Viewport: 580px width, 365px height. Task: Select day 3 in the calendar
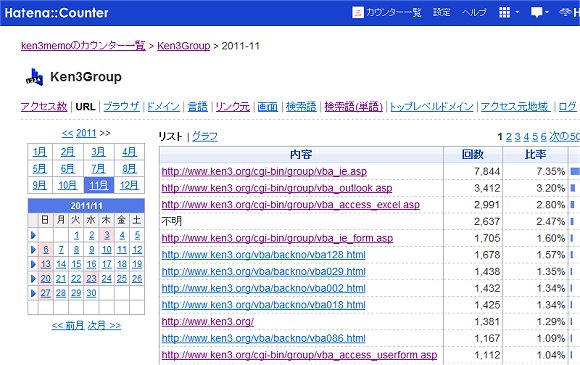click(x=107, y=235)
